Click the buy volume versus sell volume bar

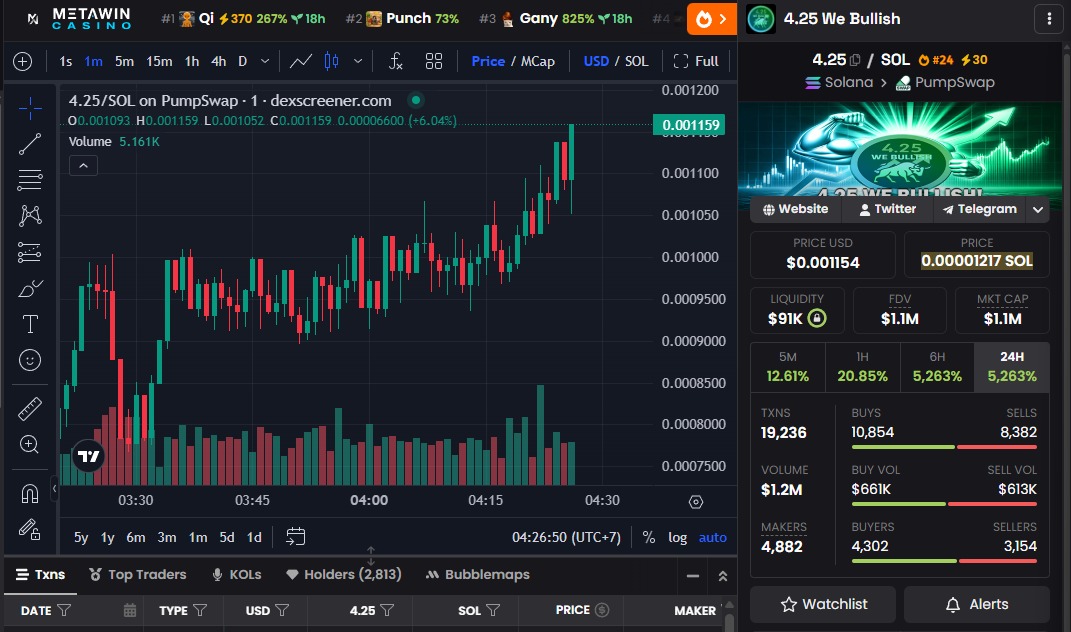coord(944,504)
